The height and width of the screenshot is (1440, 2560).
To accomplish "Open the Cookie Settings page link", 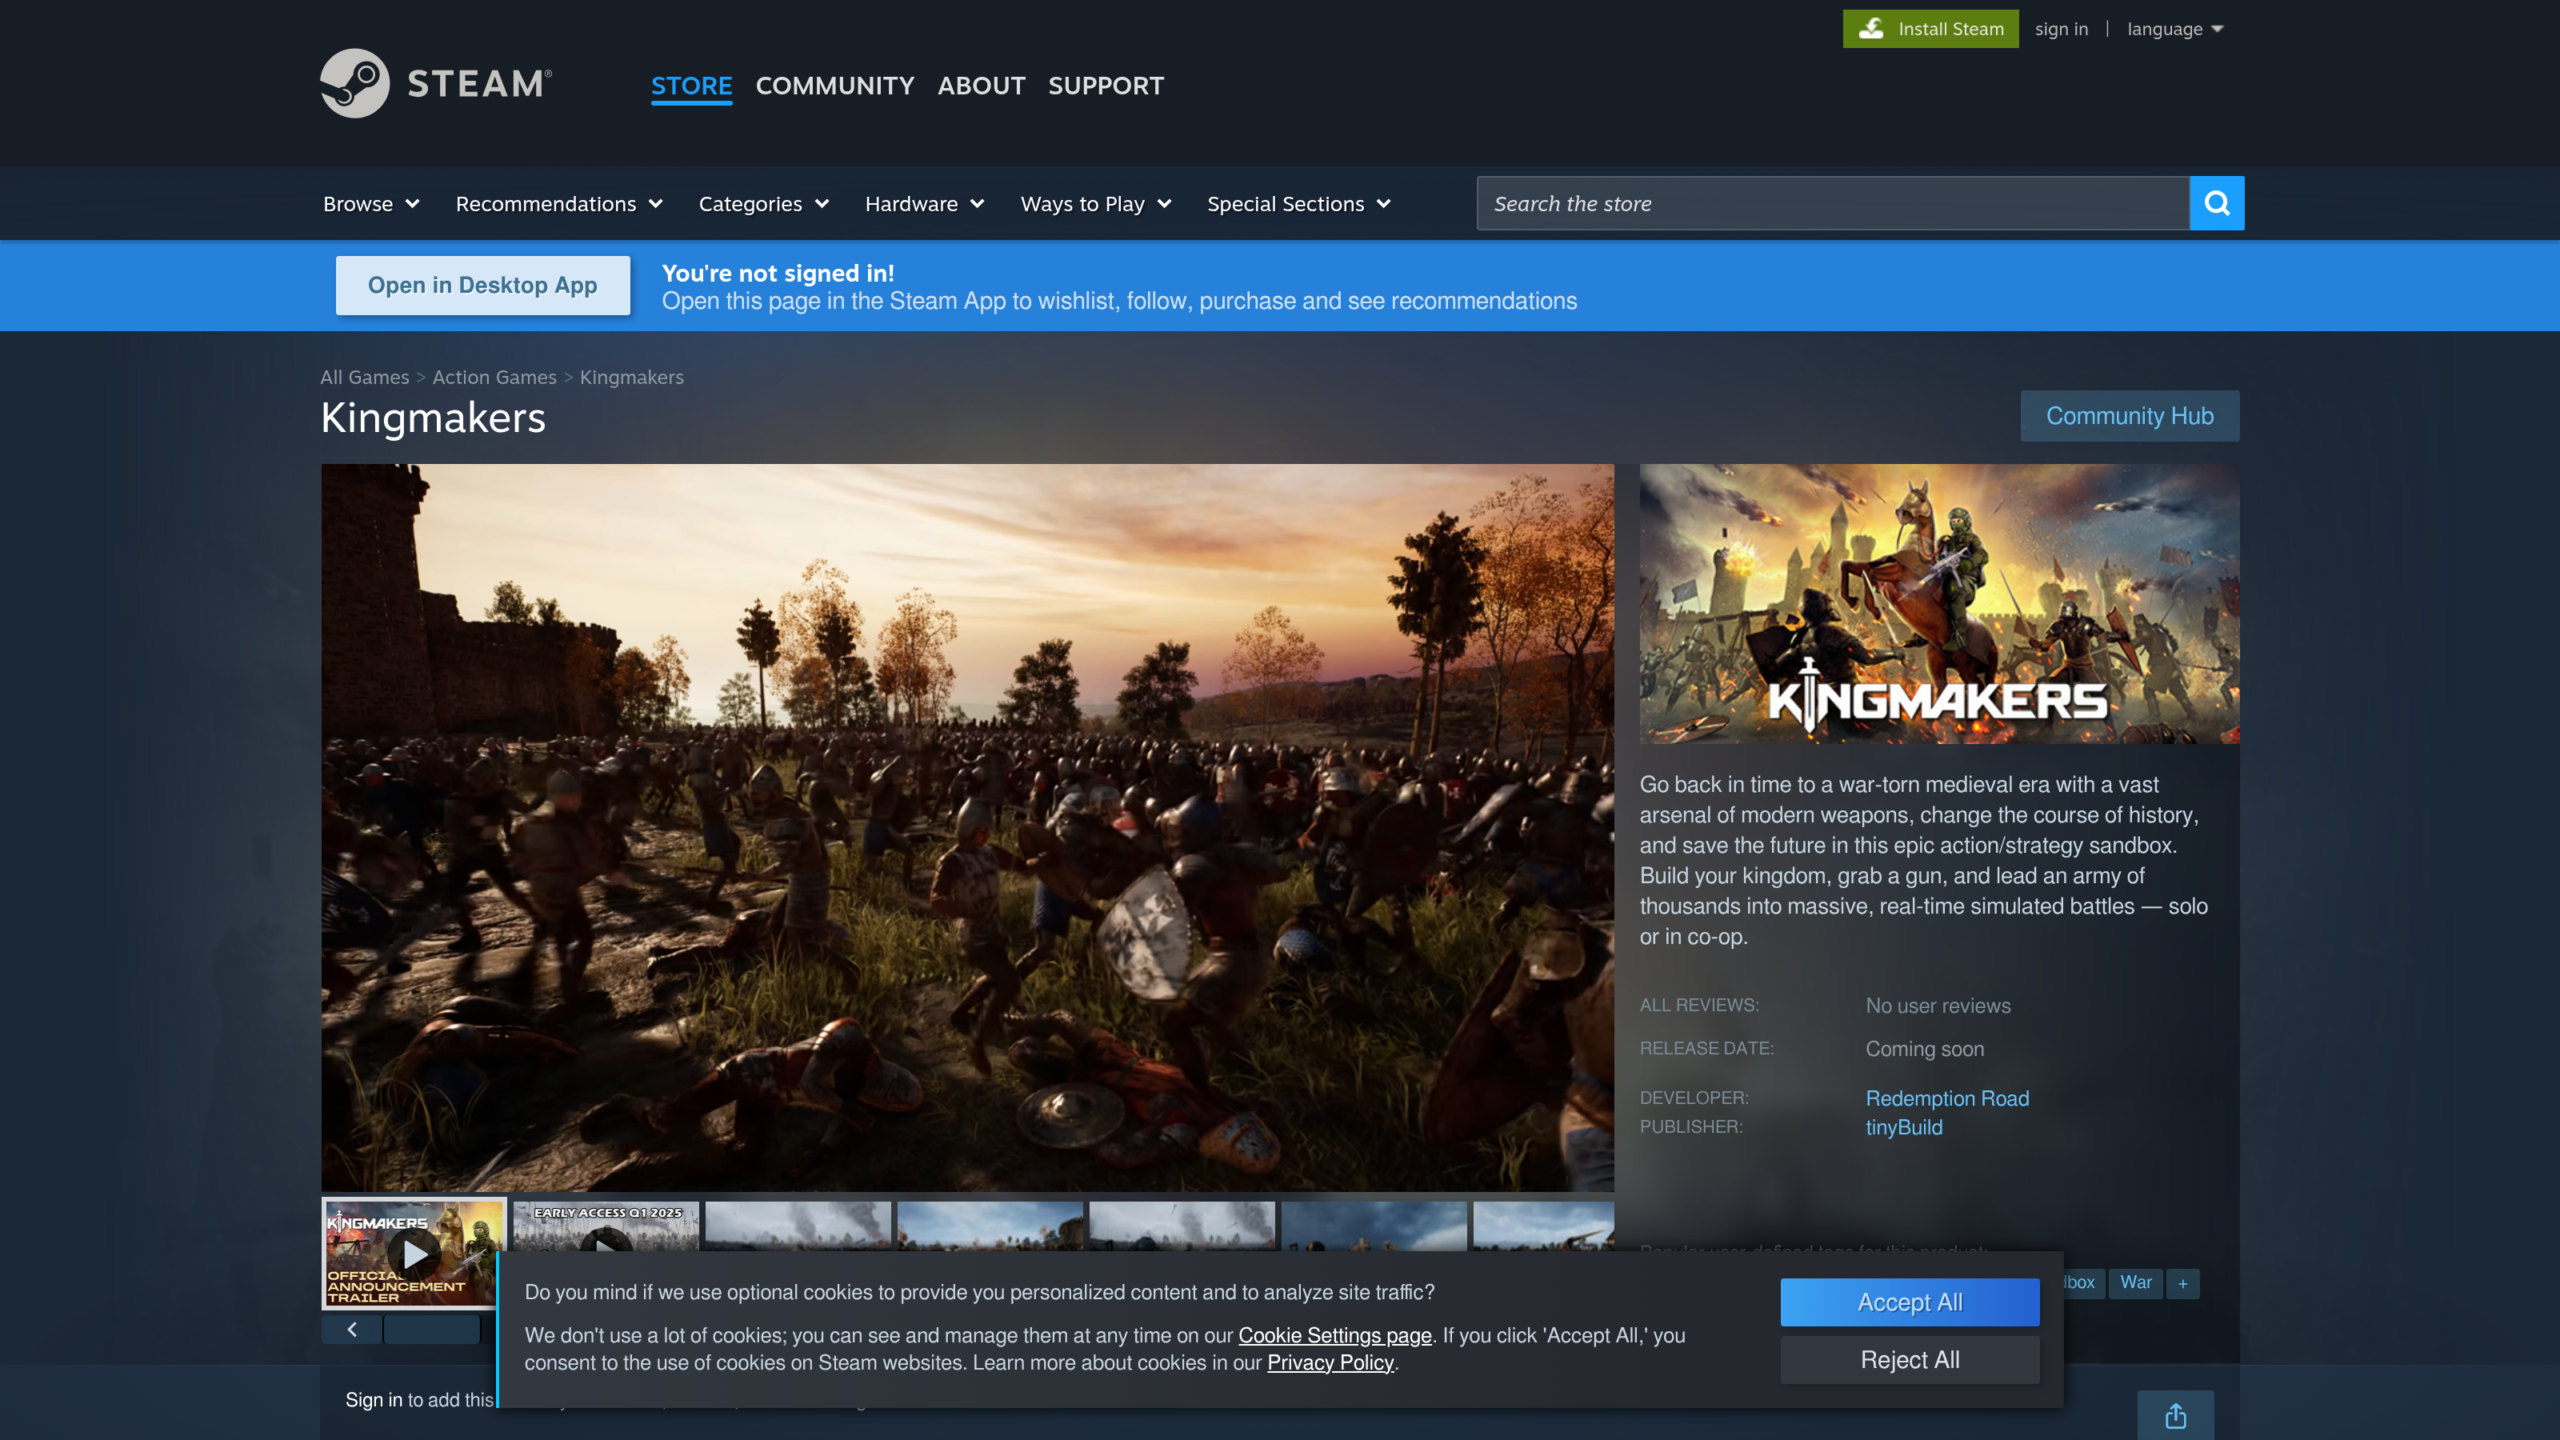I will pos(1335,1335).
